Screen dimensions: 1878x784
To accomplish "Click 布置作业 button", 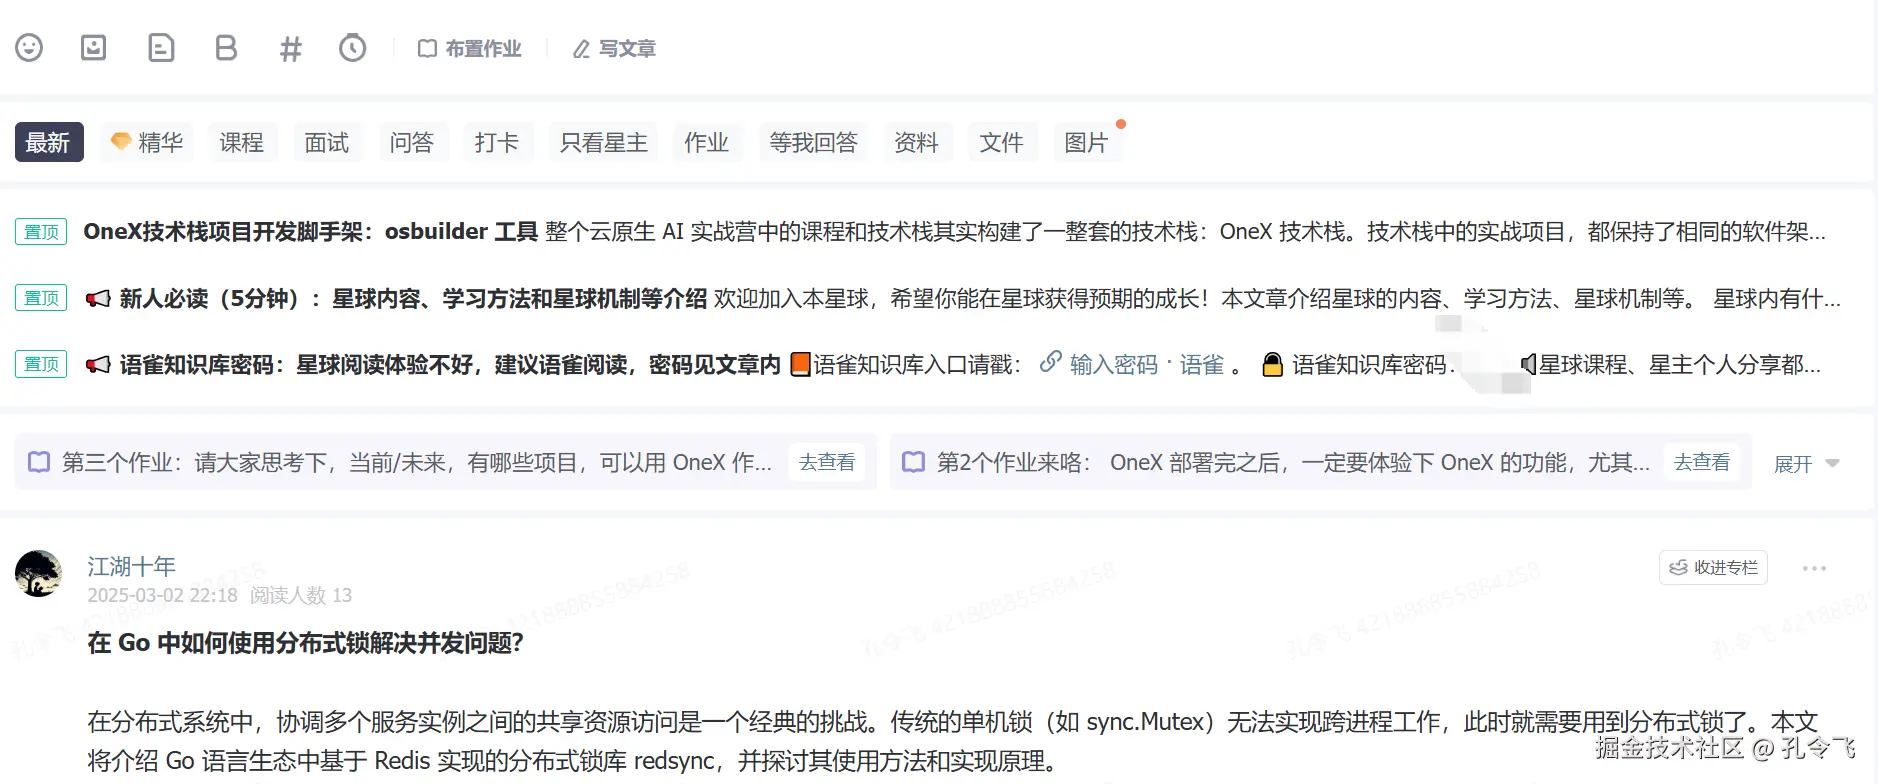I will coord(470,49).
